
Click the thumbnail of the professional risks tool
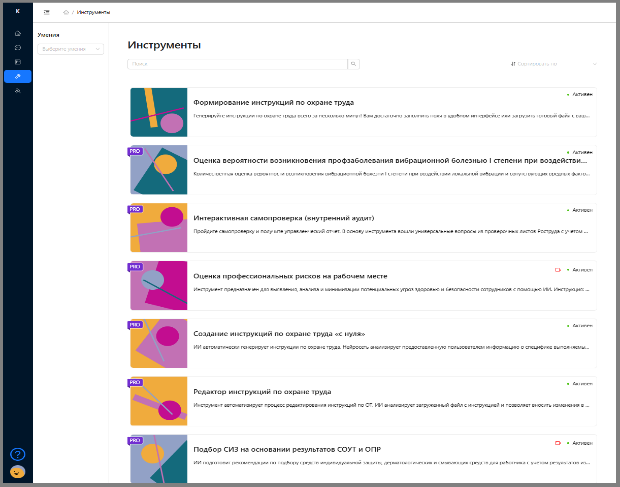[158, 285]
